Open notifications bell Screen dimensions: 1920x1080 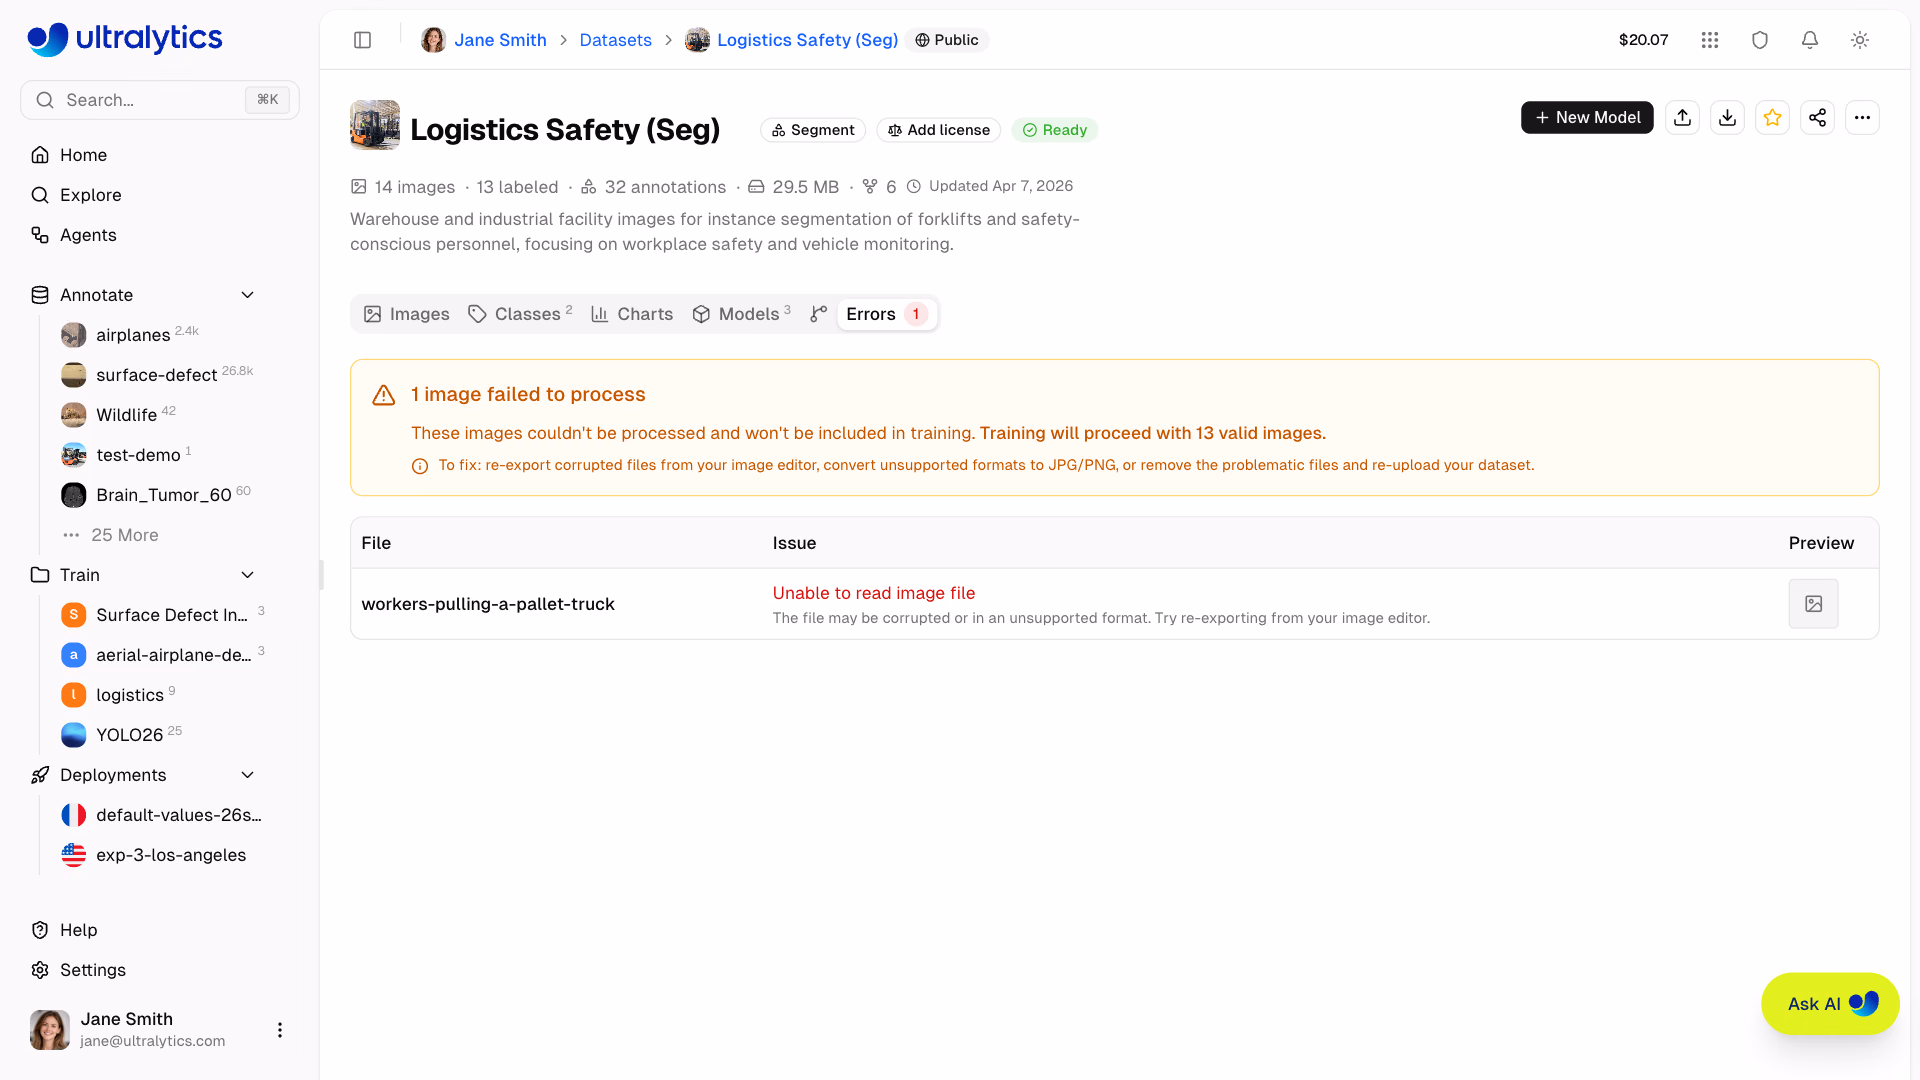tap(1810, 40)
